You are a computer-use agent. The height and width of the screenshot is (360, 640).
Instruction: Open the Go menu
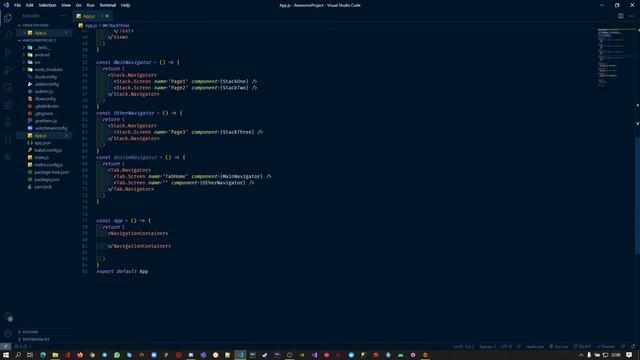point(78,5)
